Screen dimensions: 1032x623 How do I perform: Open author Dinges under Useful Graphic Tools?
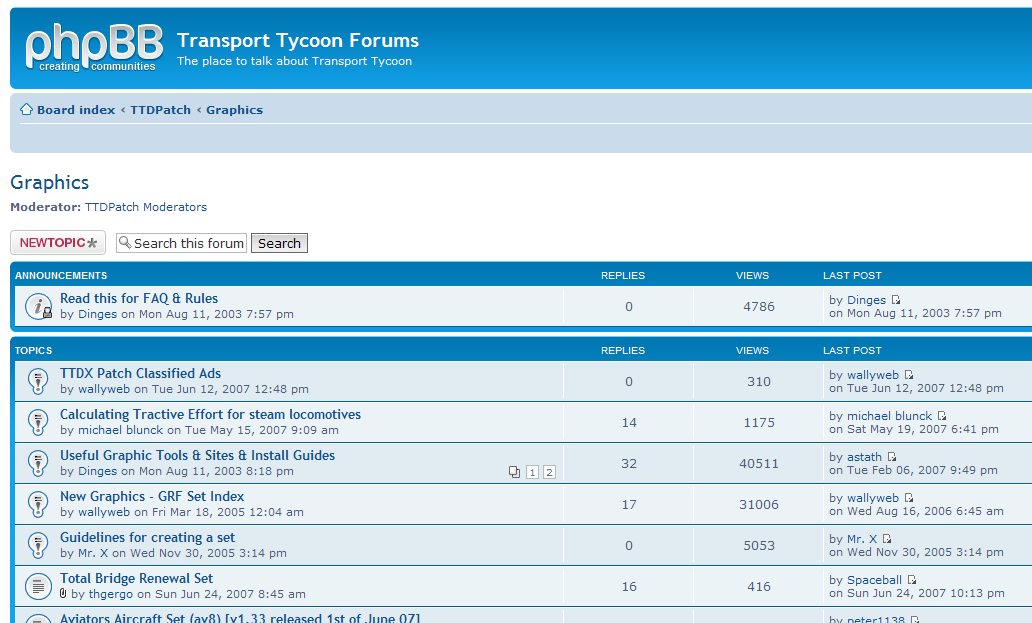[97, 471]
